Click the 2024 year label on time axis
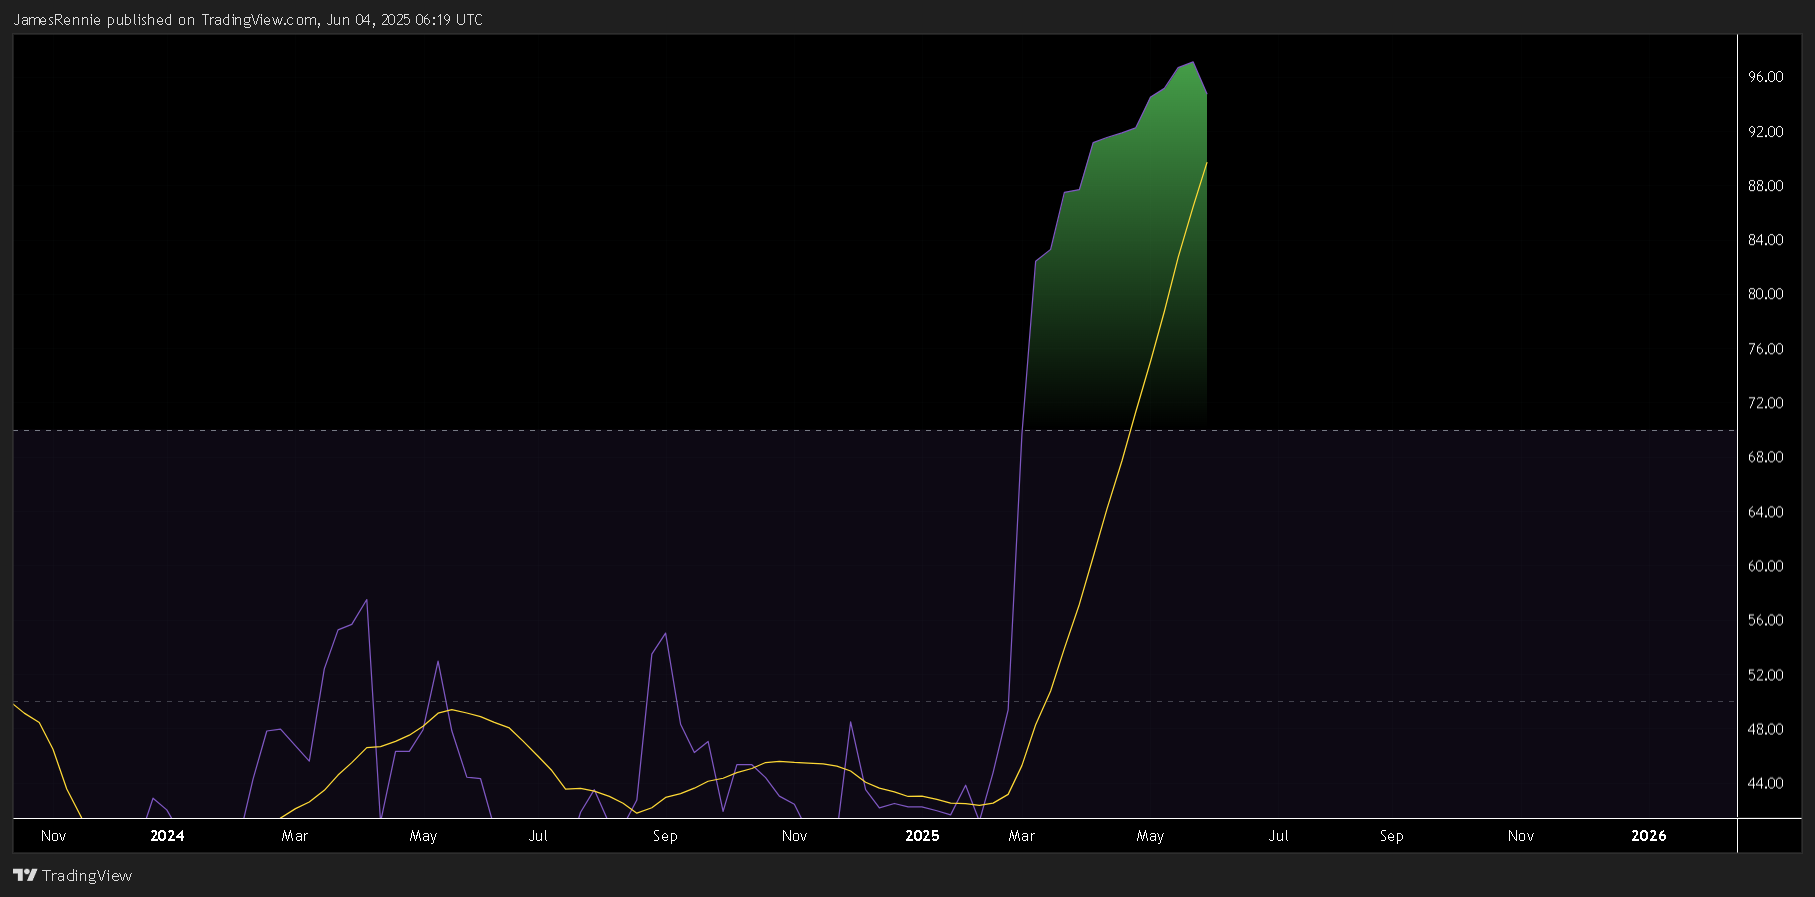This screenshot has width=1815, height=897. 167,835
